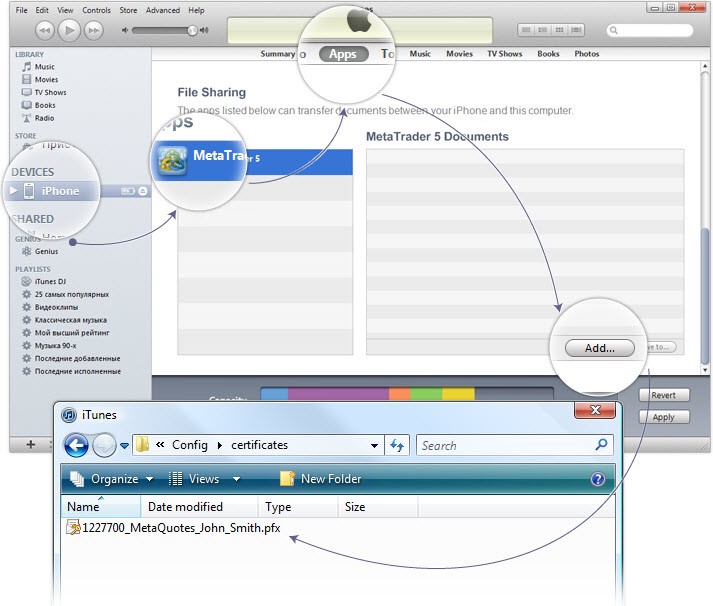Select Movies in the Library sidebar
The height and width of the screenshot is (606, 713).
click(x=46, y=80)
